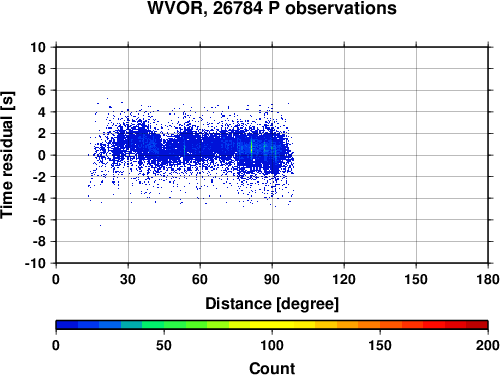Select the dark blue end of colorbar

click(67, 325)
